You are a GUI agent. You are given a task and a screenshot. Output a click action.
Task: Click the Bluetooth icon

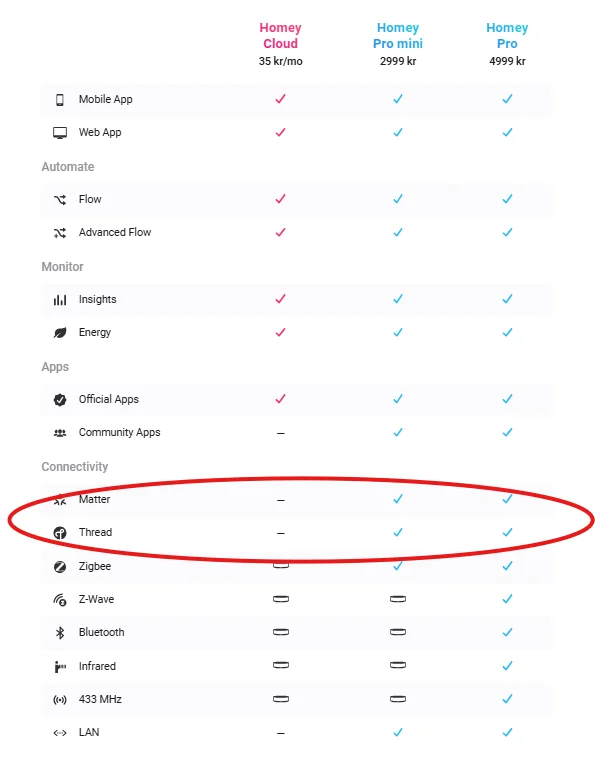(x=60, y=632)
